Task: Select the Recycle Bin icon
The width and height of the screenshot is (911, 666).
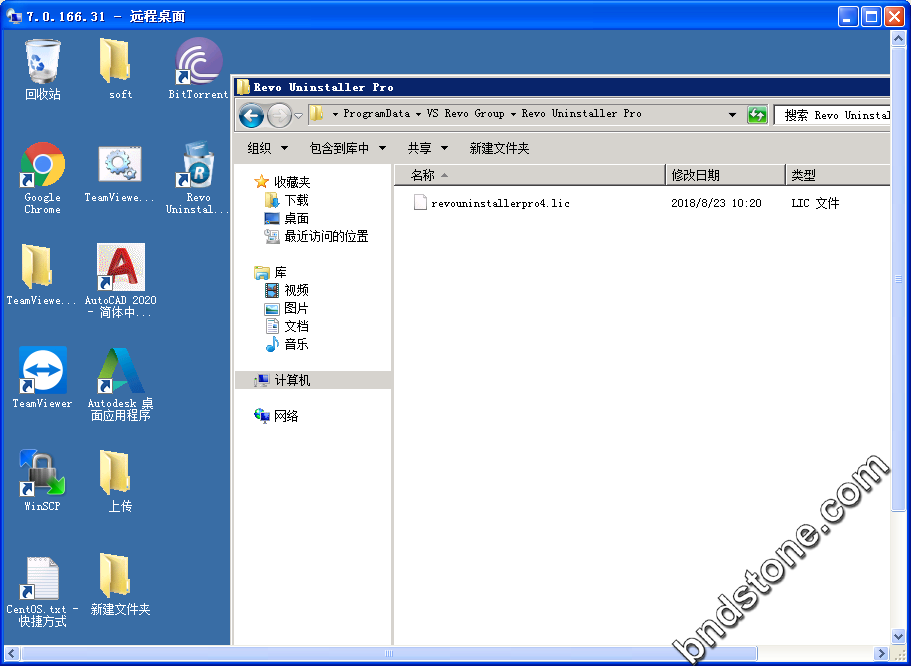Action: click(x=42, y=62)
